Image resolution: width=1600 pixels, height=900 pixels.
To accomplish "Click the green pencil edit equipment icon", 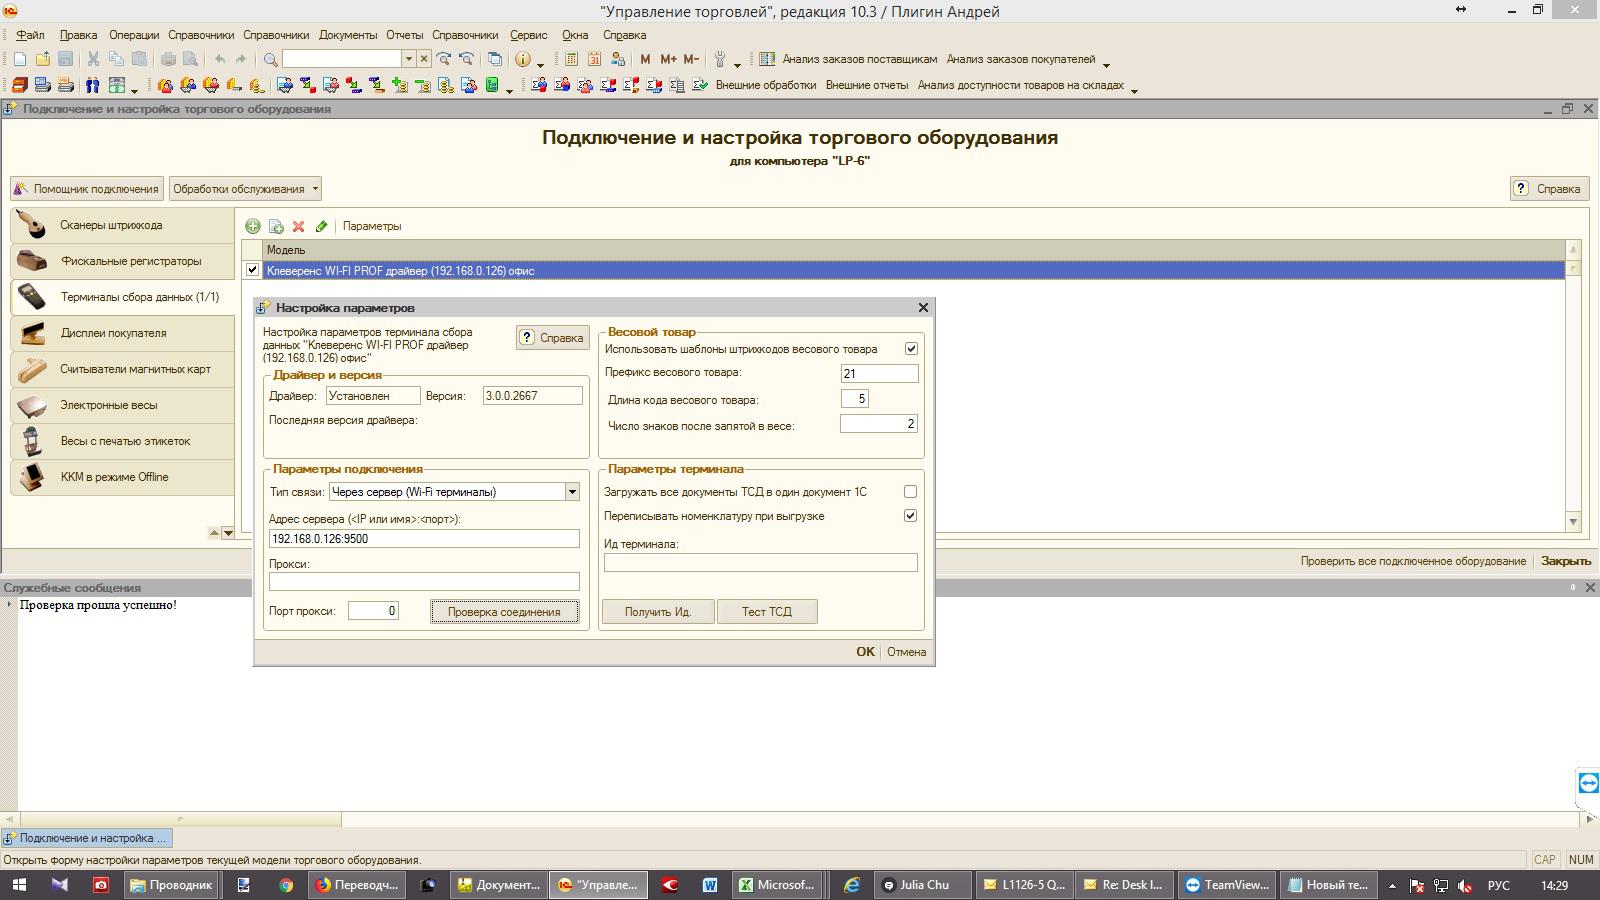I will pyautogui.click(x=321, y=226).
